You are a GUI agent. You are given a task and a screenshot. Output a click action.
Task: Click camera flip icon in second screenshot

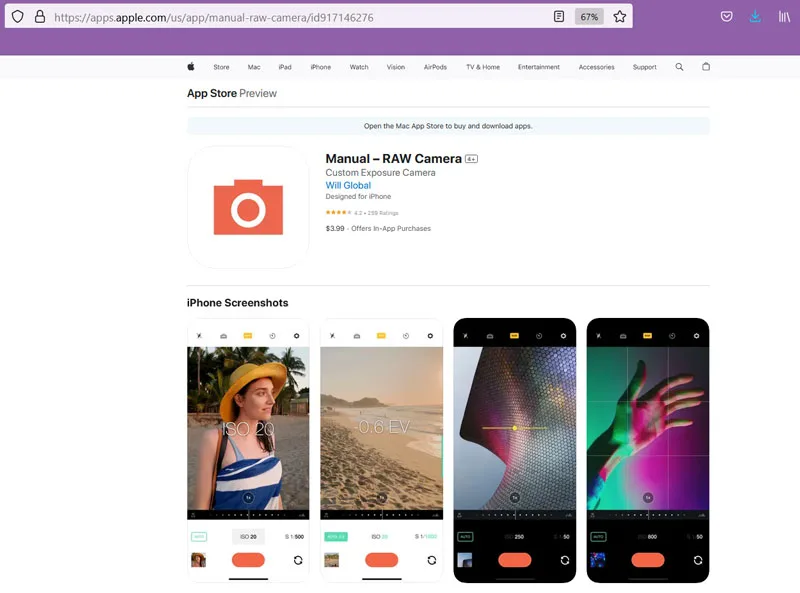coord(432,560)
